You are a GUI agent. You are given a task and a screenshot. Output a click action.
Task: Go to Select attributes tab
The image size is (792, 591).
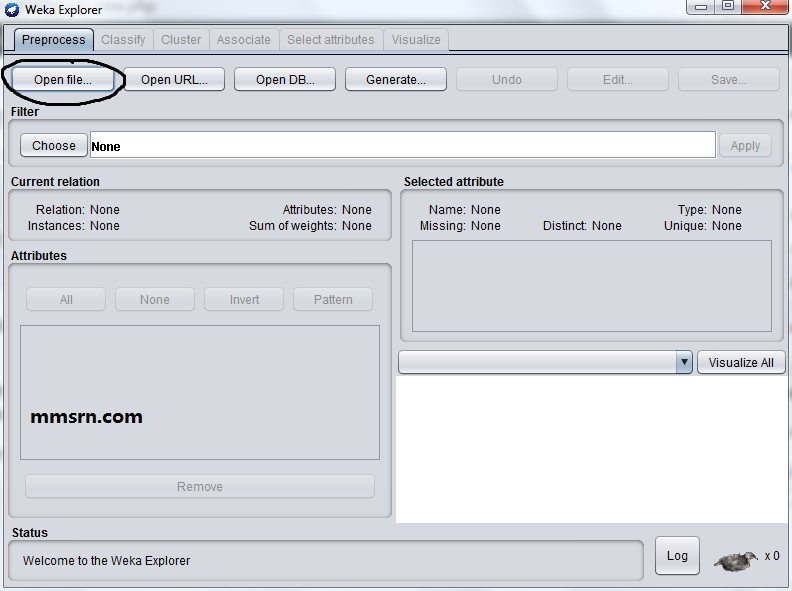331,40
